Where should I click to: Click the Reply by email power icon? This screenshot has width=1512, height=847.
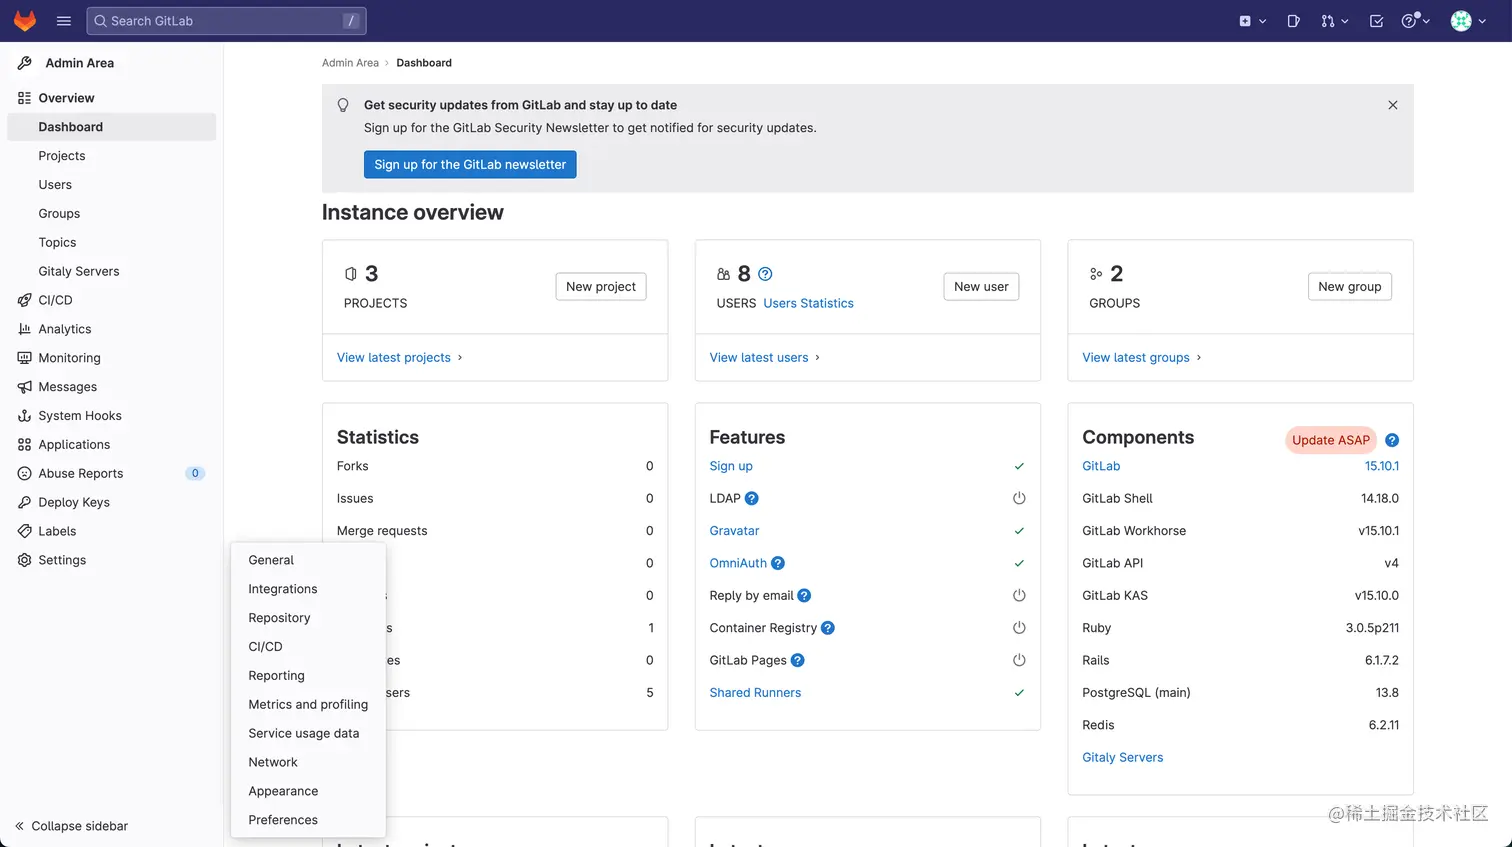click(1019, 595)
